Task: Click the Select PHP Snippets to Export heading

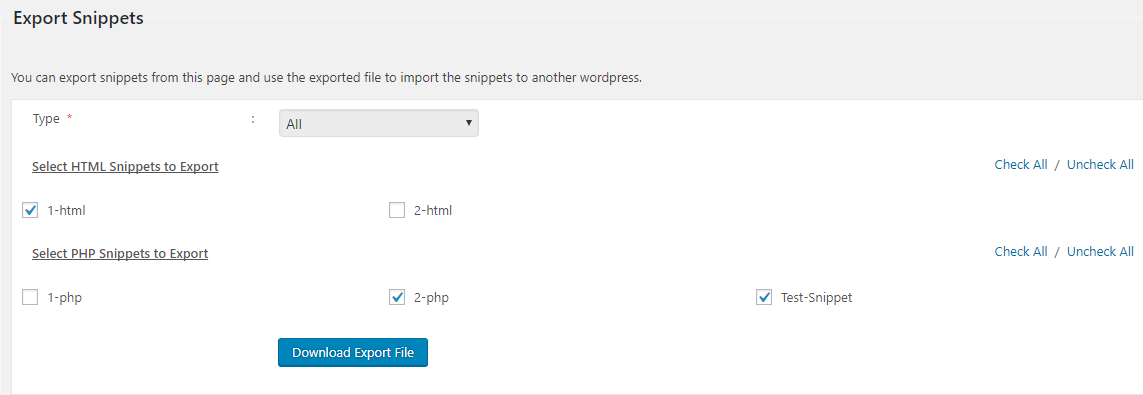Action: click(120, 254)
